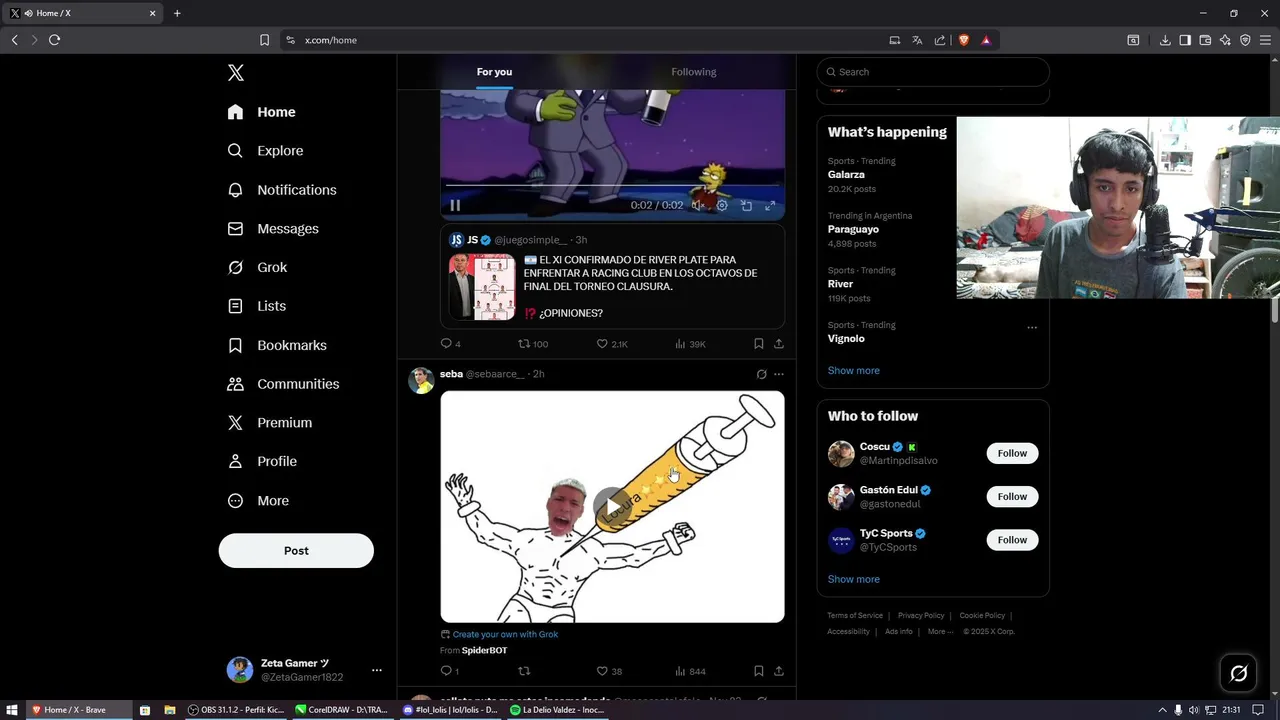This screenshot has height=720, width=1280.
Task: Click the Search input field
Action: (x=933, y=72)
